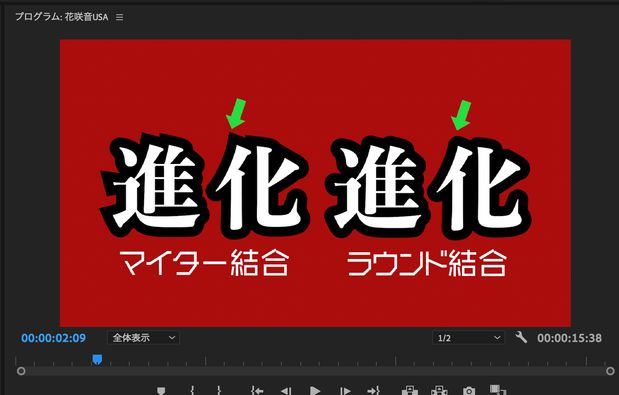Viewport: 619px width, 395px height.
Task: Click the Mark Out bracket icon
Action: [219, 391]
